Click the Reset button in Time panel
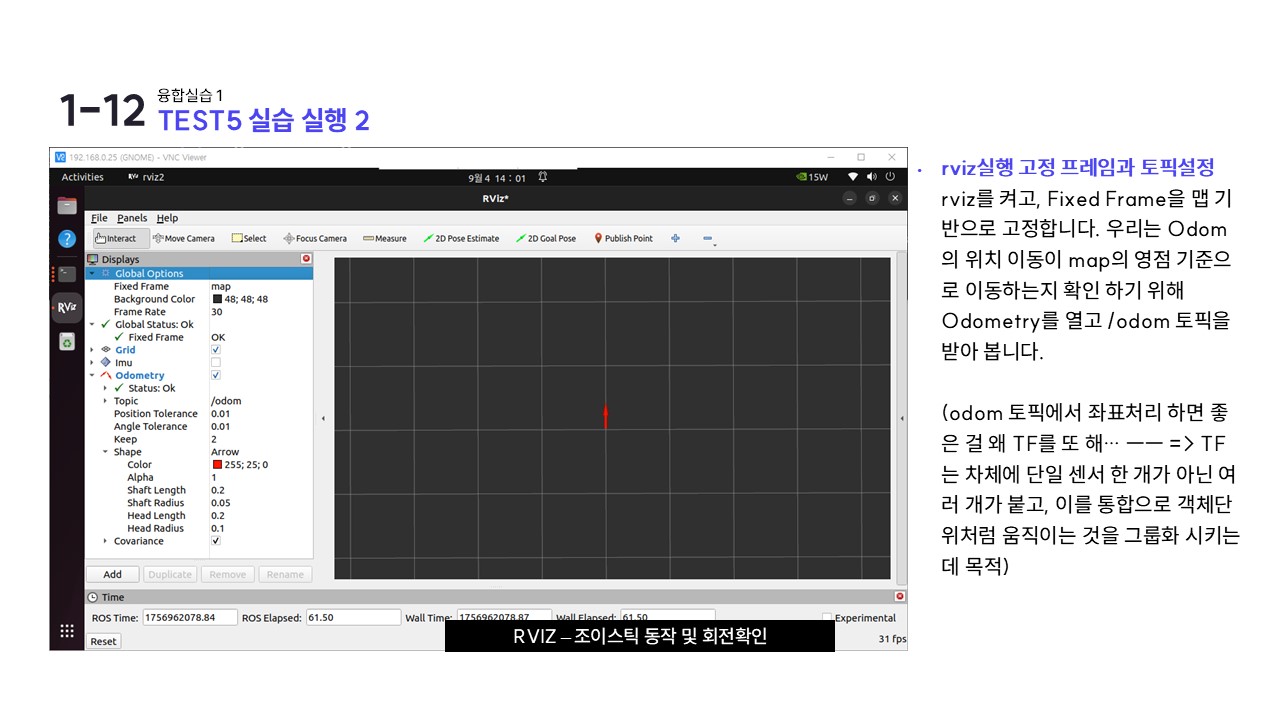This screenshot has width=1280, height=720. coord(103,641)
